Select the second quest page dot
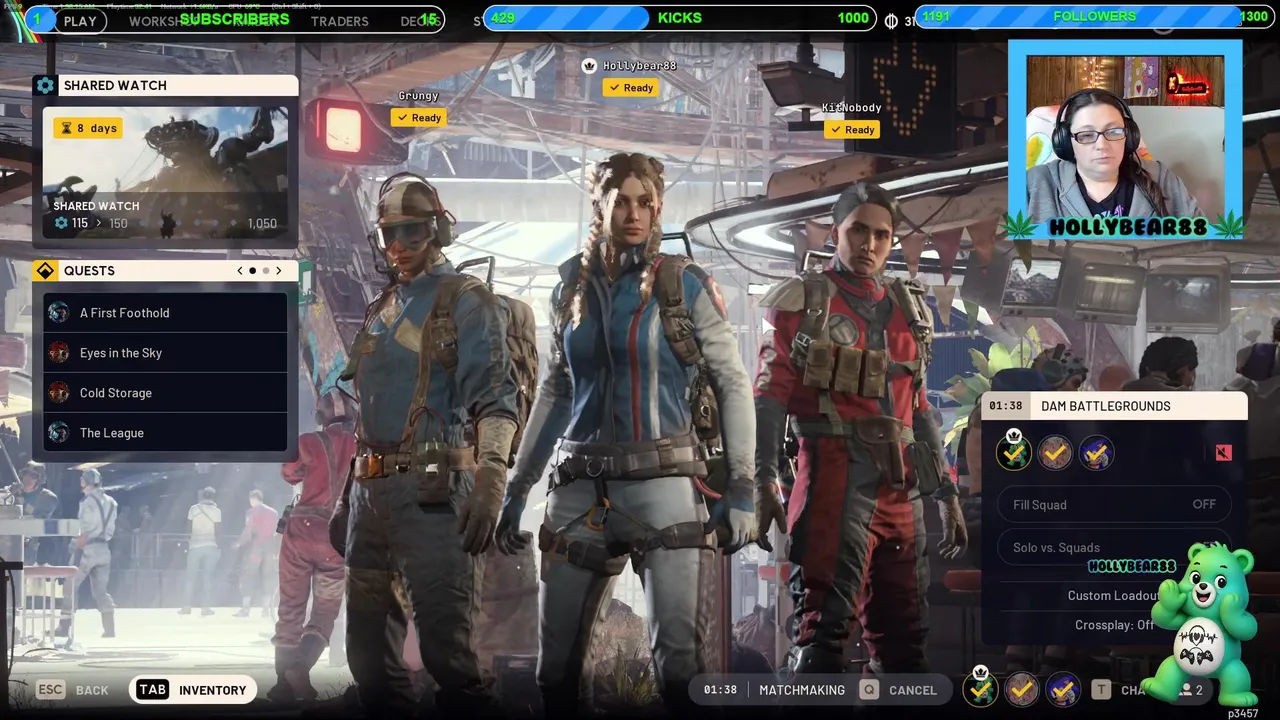 click(265, 271)
